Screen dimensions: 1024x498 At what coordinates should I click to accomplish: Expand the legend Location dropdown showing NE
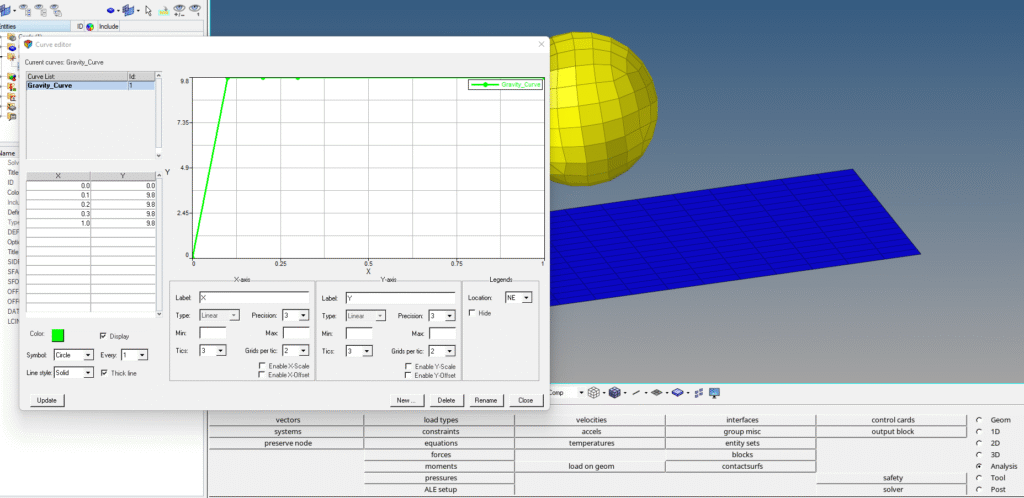point(518,298)
